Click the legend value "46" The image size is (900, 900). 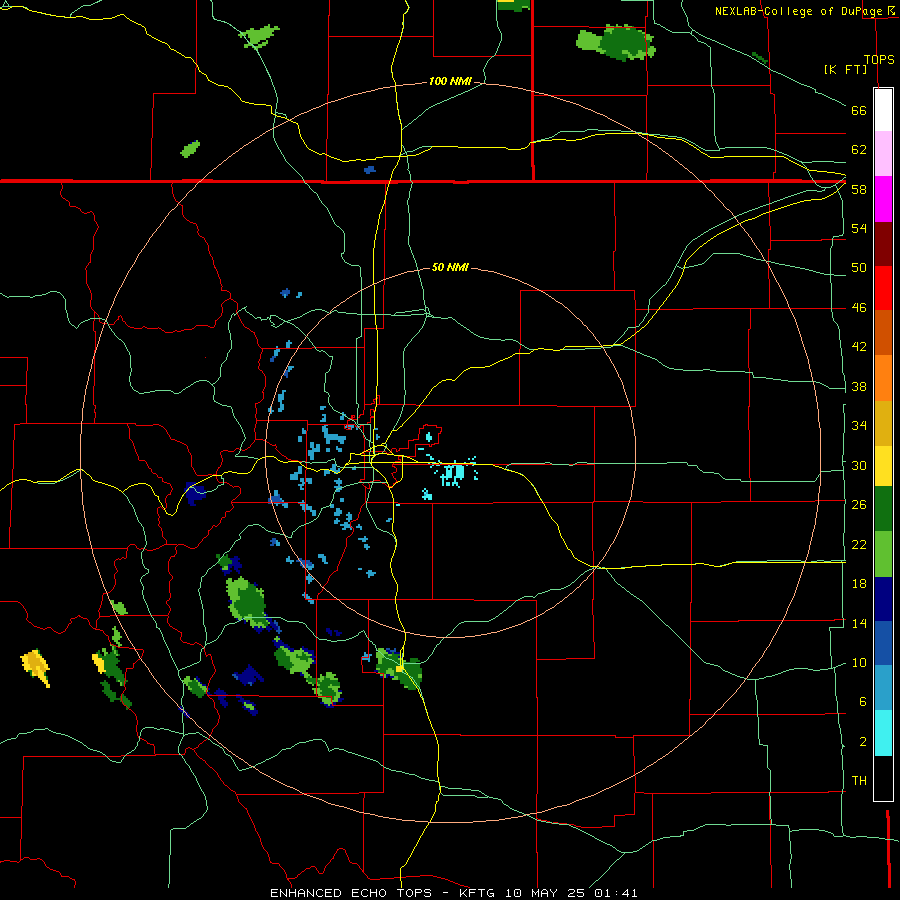click(x=859, y=307)
